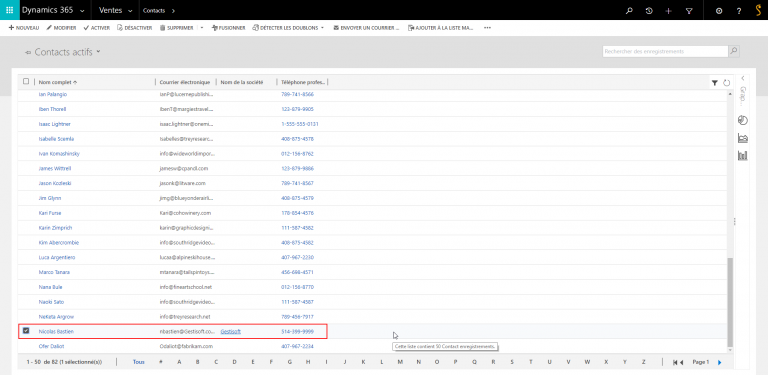Click the quick create plus icon
The width and height of the screenshot is (768, 375).
(x=669, y=10)
